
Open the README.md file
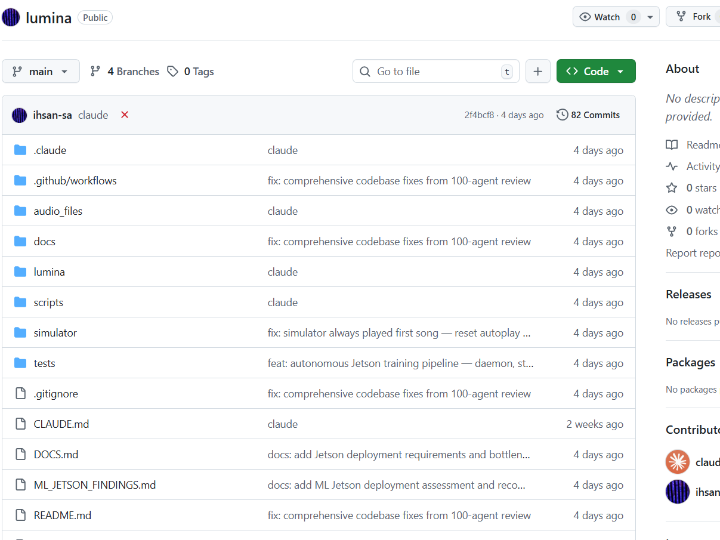coord(62,515)
